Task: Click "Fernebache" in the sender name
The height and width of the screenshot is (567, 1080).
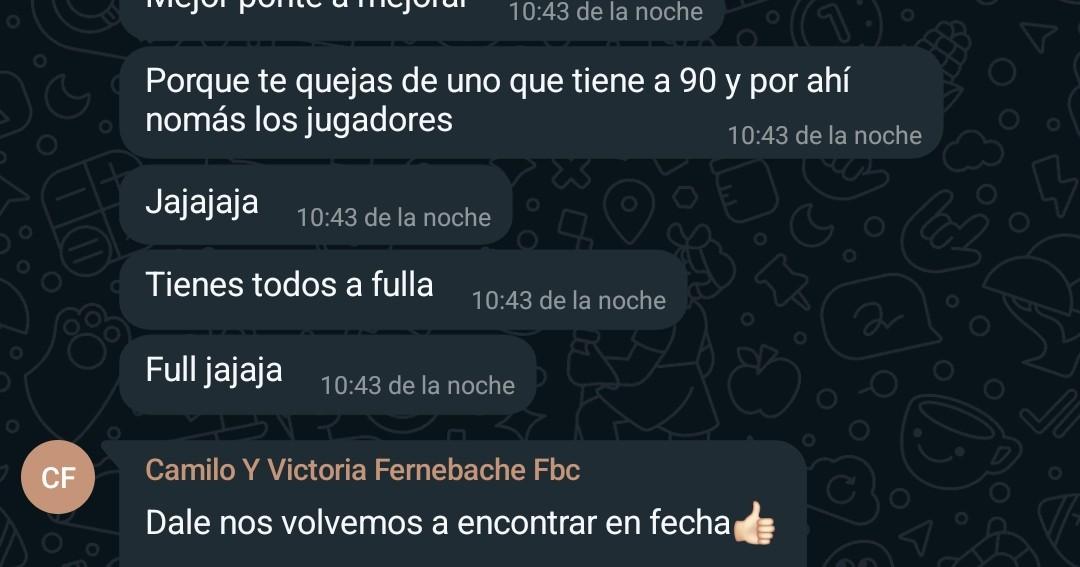Action: [450, 470]
